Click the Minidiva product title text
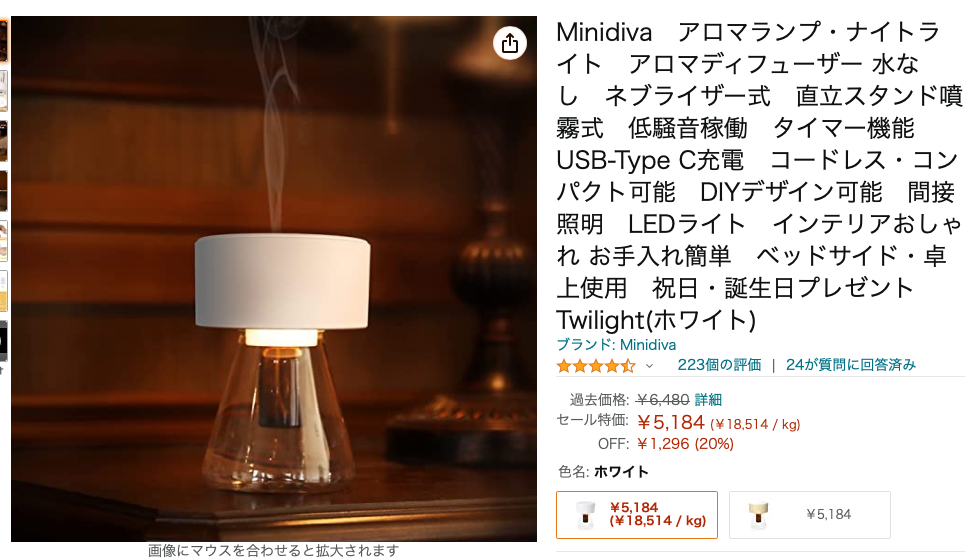The width and height of the screenshot is (977, 560). (759, 176)
